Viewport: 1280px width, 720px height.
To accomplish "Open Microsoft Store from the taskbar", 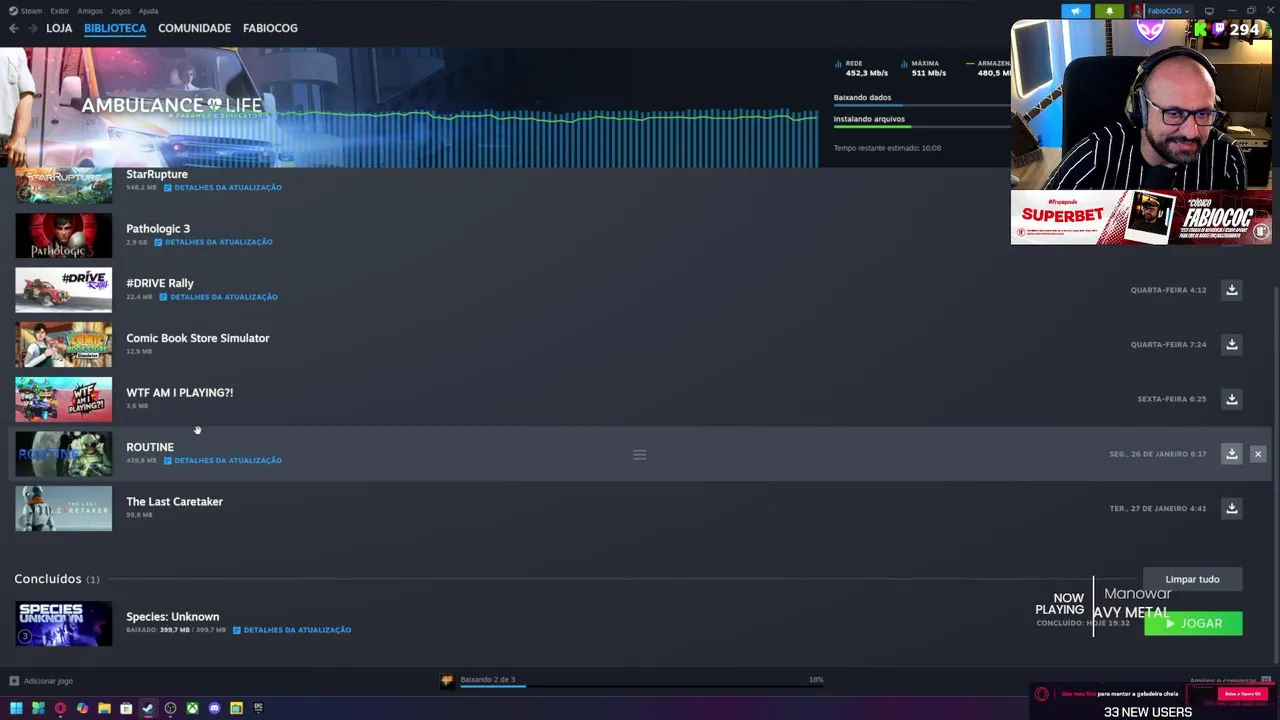I will pyautogui.click(x=126, y=708).
